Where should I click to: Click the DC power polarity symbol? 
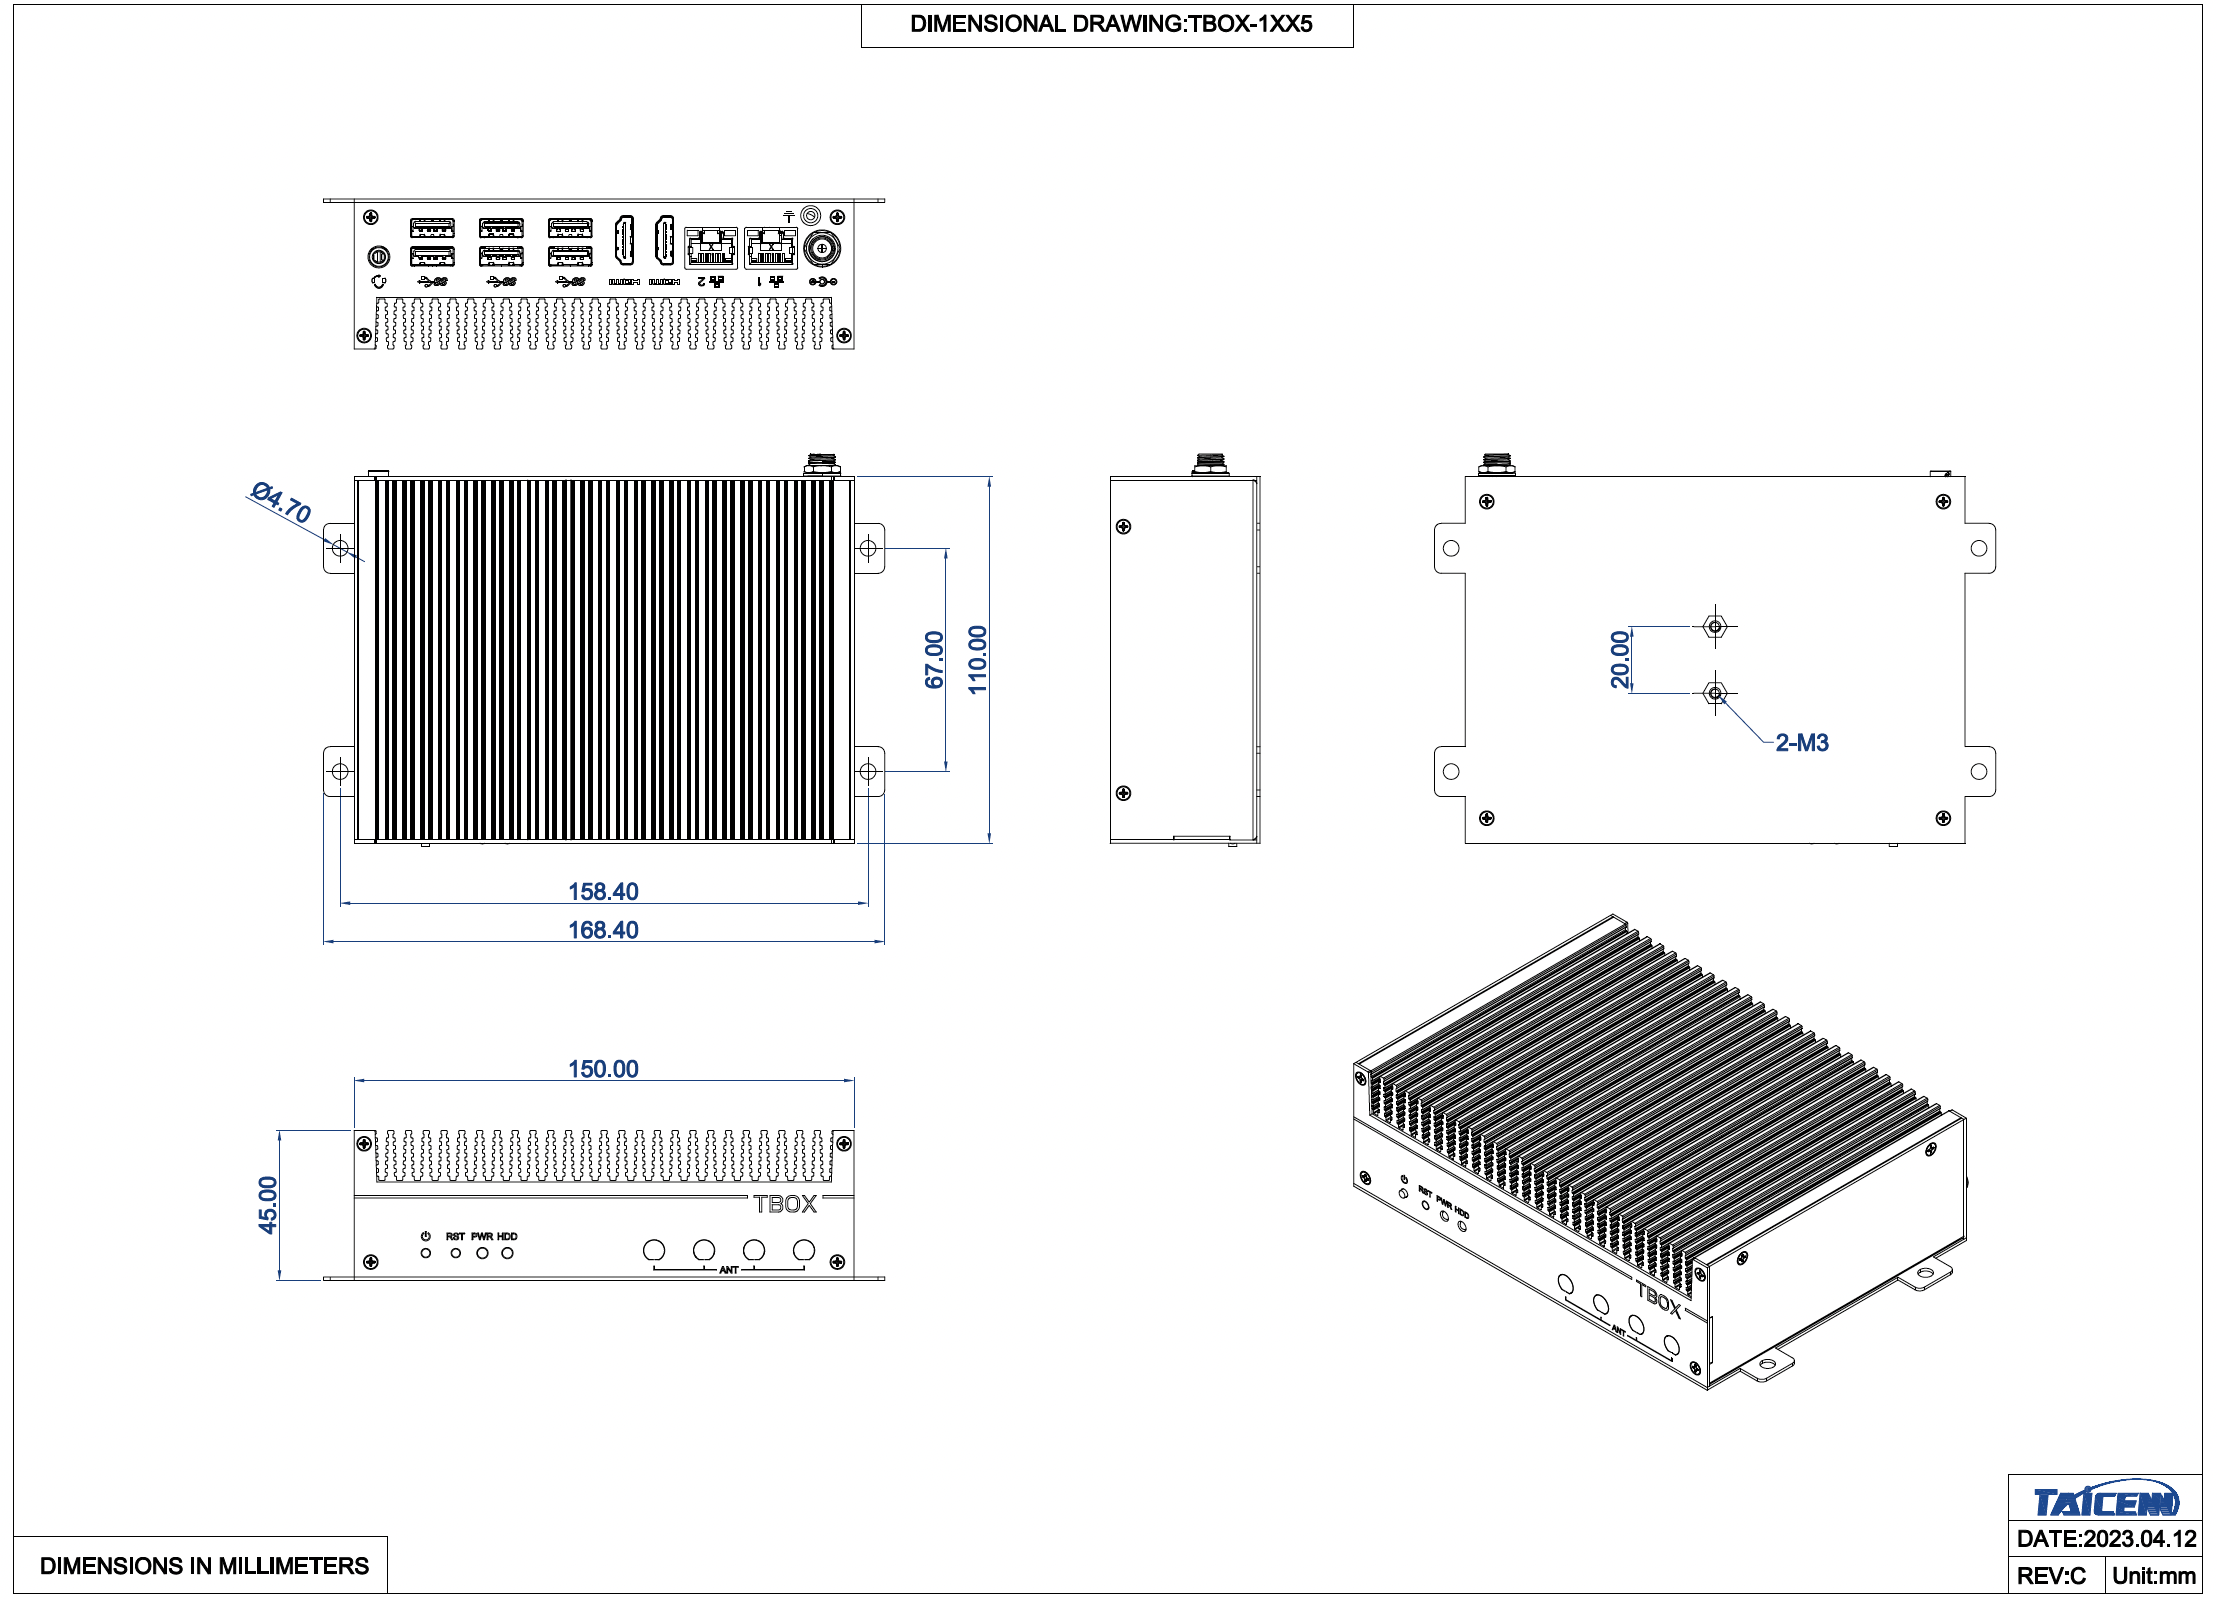click(822, 282)
